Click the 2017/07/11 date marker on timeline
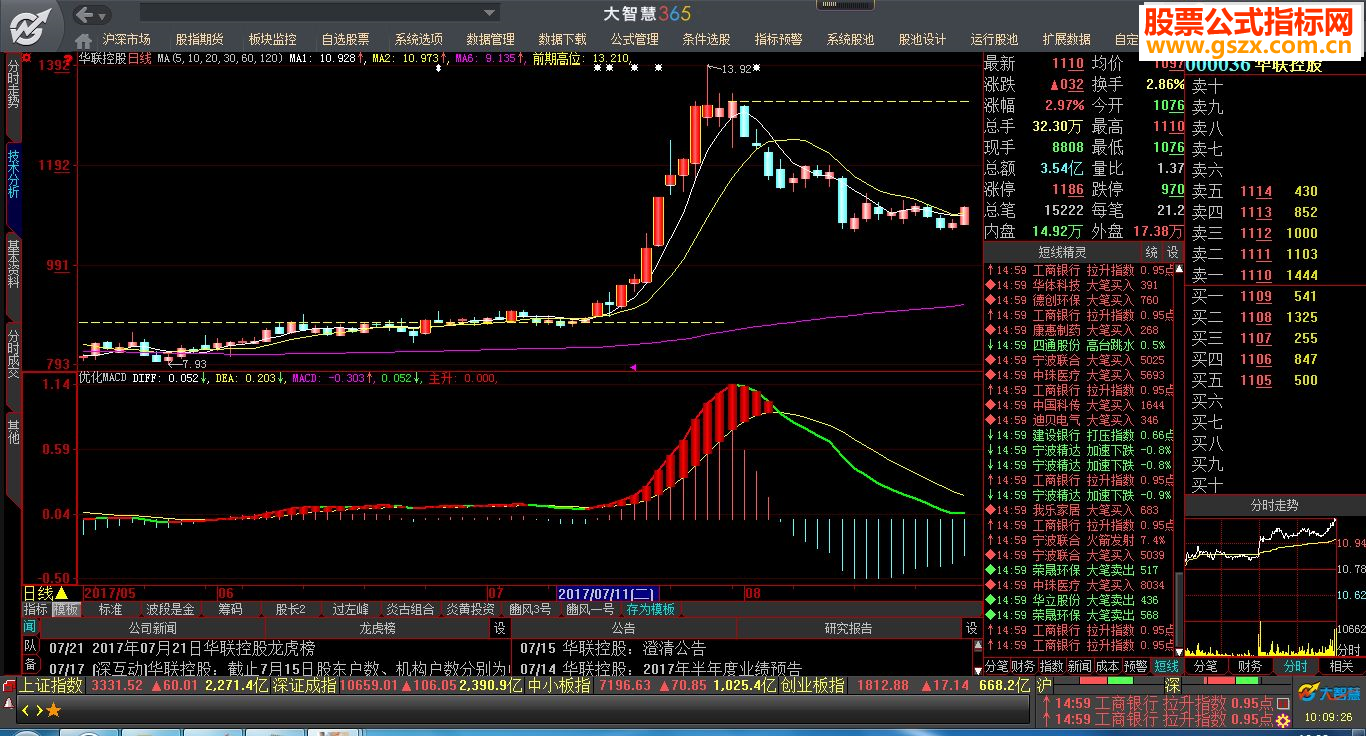1366x736 pixels. click(607, 593)
